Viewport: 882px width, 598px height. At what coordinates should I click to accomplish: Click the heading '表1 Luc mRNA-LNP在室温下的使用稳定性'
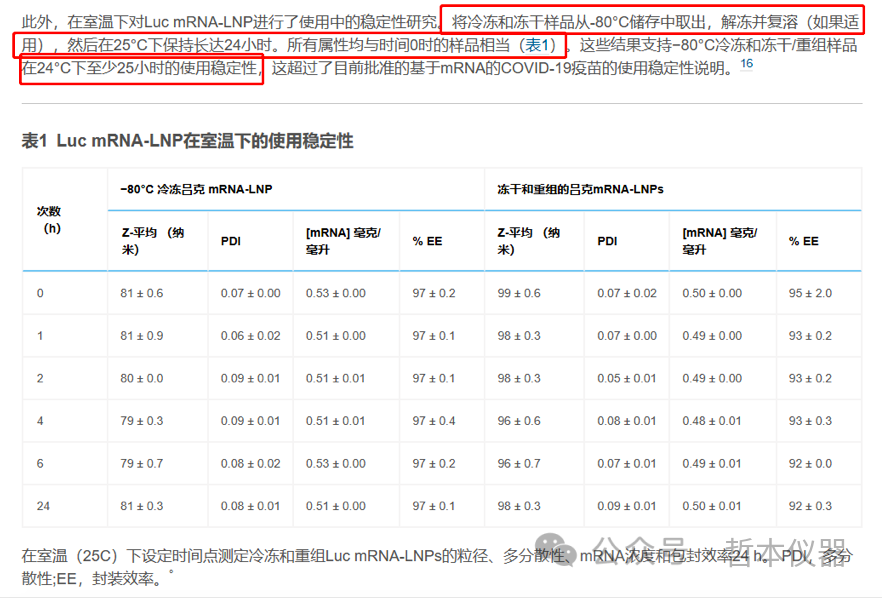point(187,141)
